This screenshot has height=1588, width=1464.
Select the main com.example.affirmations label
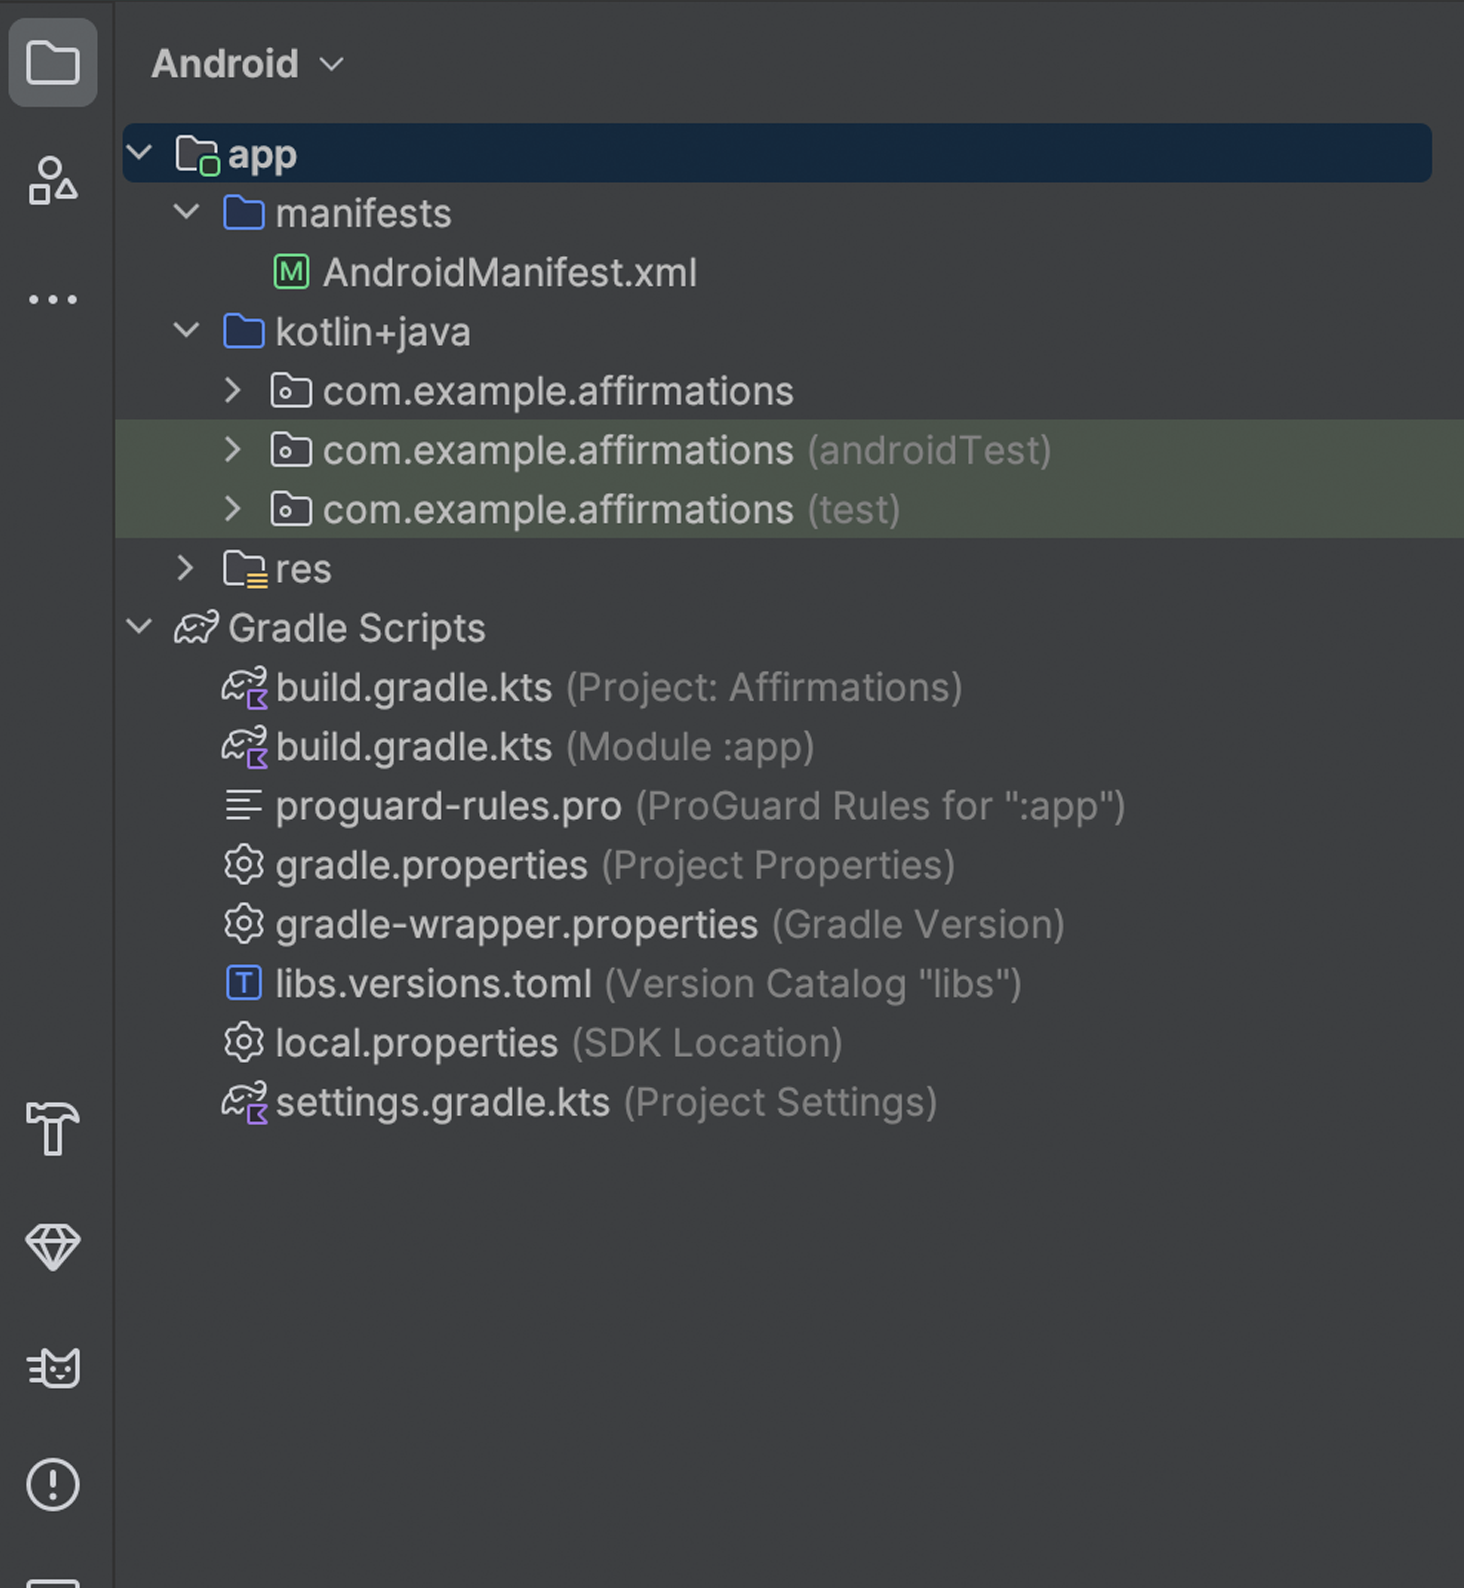[558, 391]
